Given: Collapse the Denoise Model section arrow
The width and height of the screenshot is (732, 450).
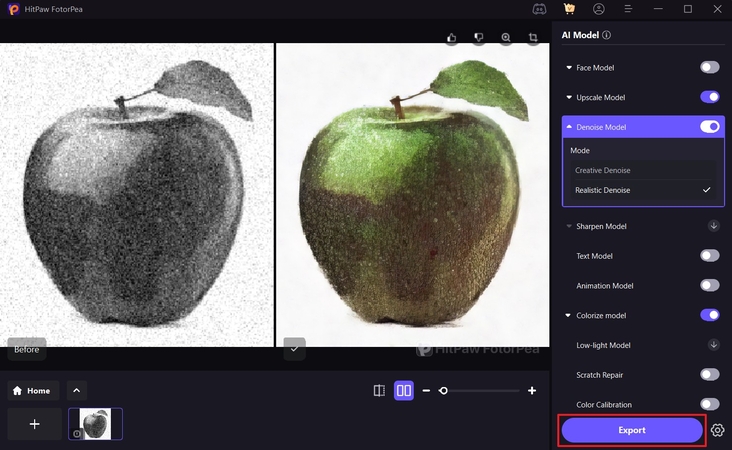Looking at the screenshot, I should point(569,127).
